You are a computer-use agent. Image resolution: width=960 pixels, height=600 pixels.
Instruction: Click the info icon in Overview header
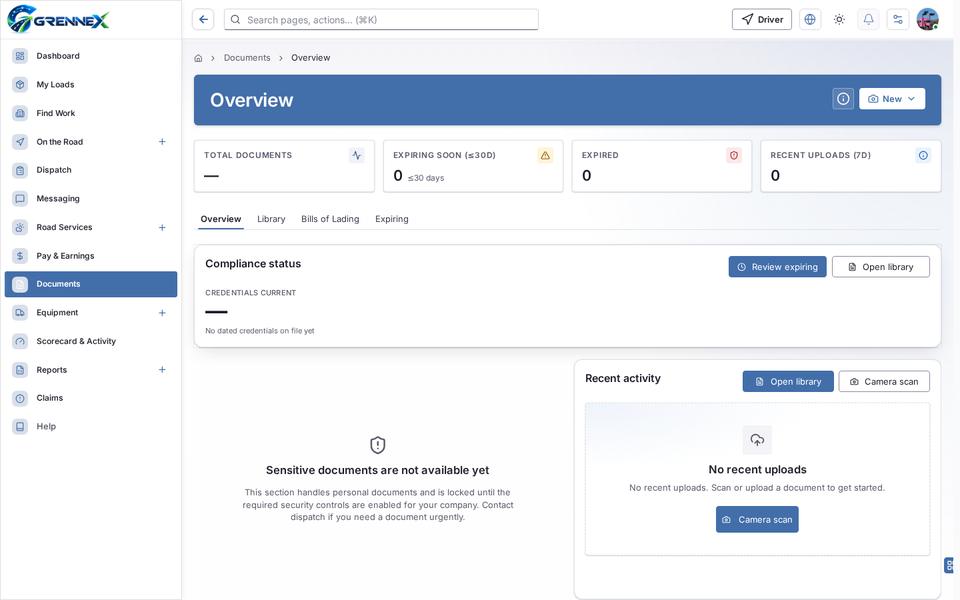[843, 99]
